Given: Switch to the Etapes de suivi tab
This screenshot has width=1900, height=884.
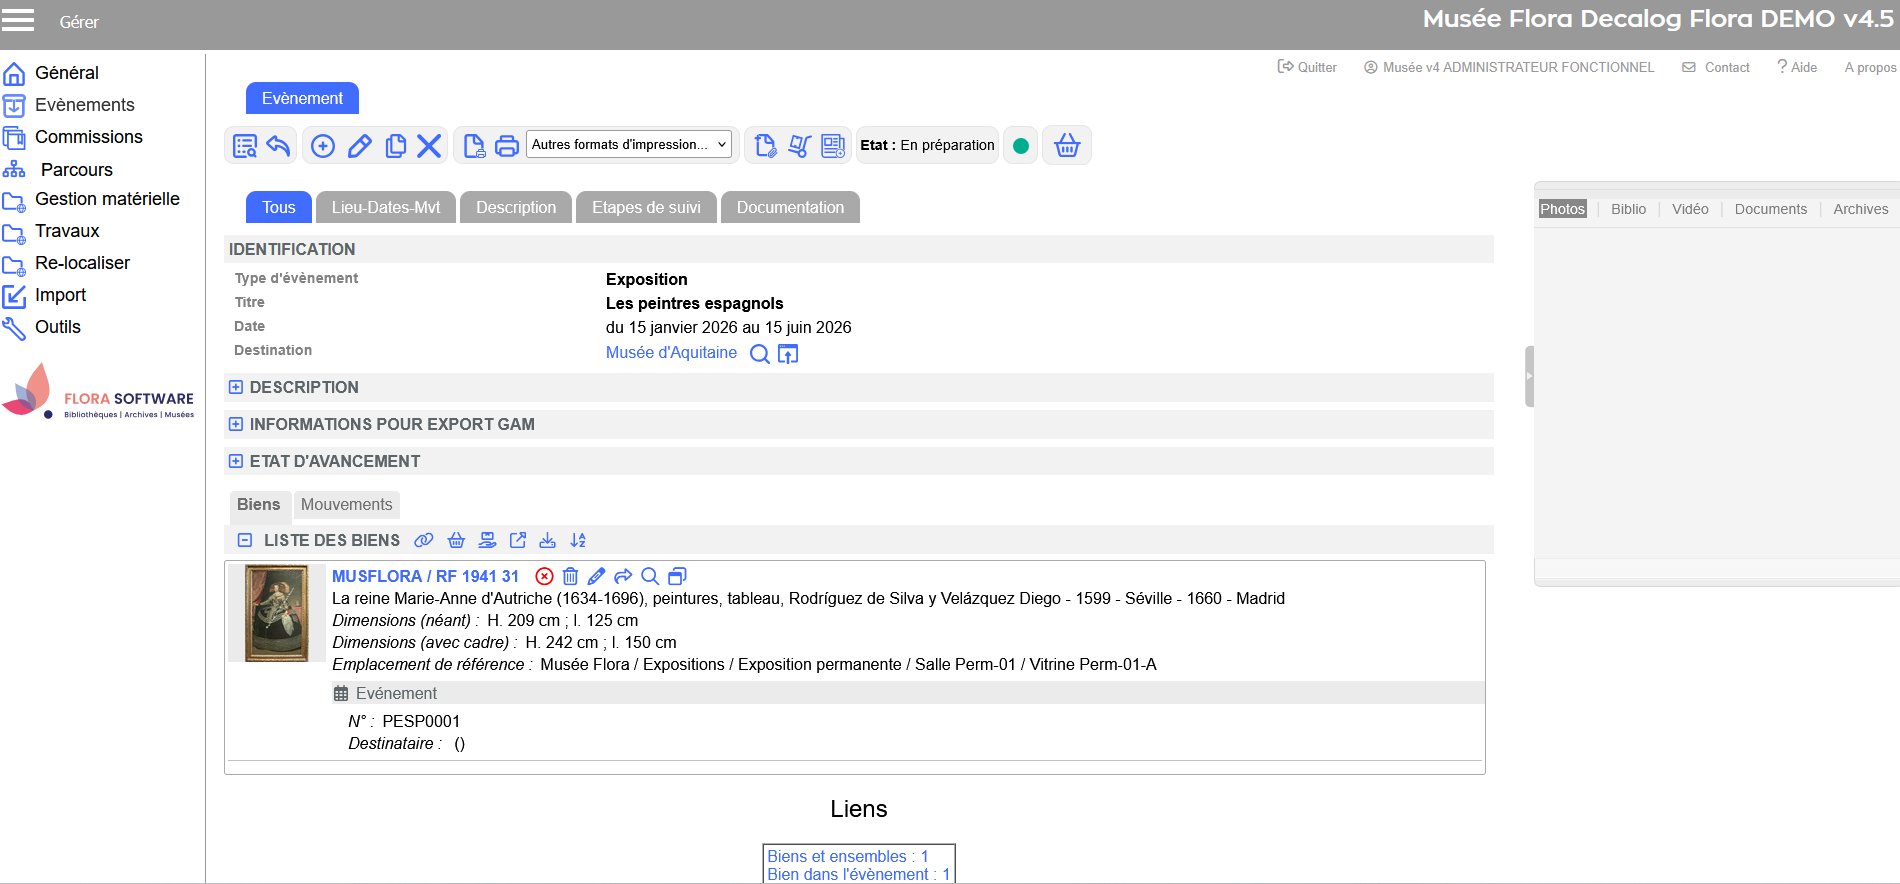Looking at the screenshot, I should (x=646, y=207).
